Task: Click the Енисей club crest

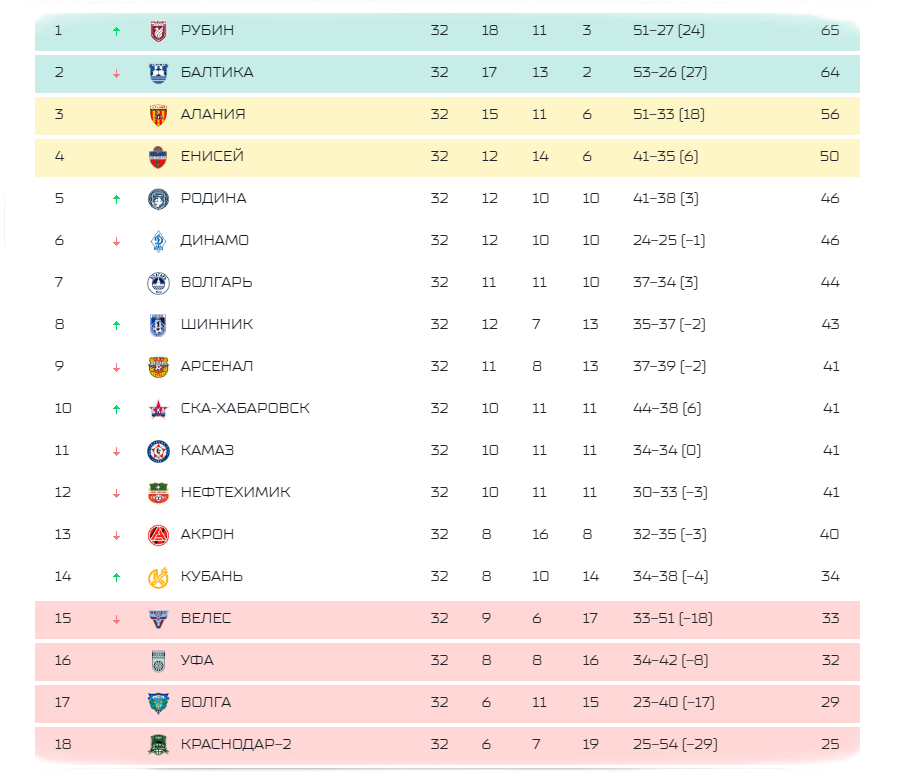Action: click(158, 157)
